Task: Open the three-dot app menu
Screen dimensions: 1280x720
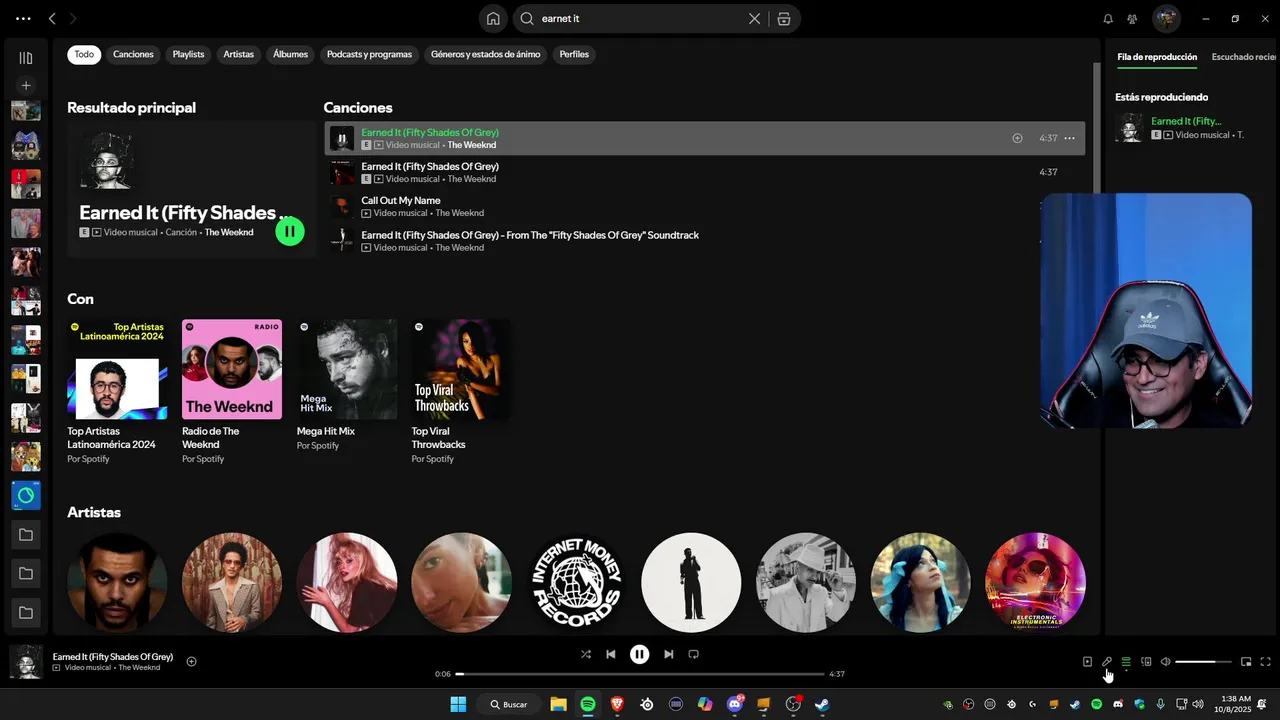Action: (23, 18)
